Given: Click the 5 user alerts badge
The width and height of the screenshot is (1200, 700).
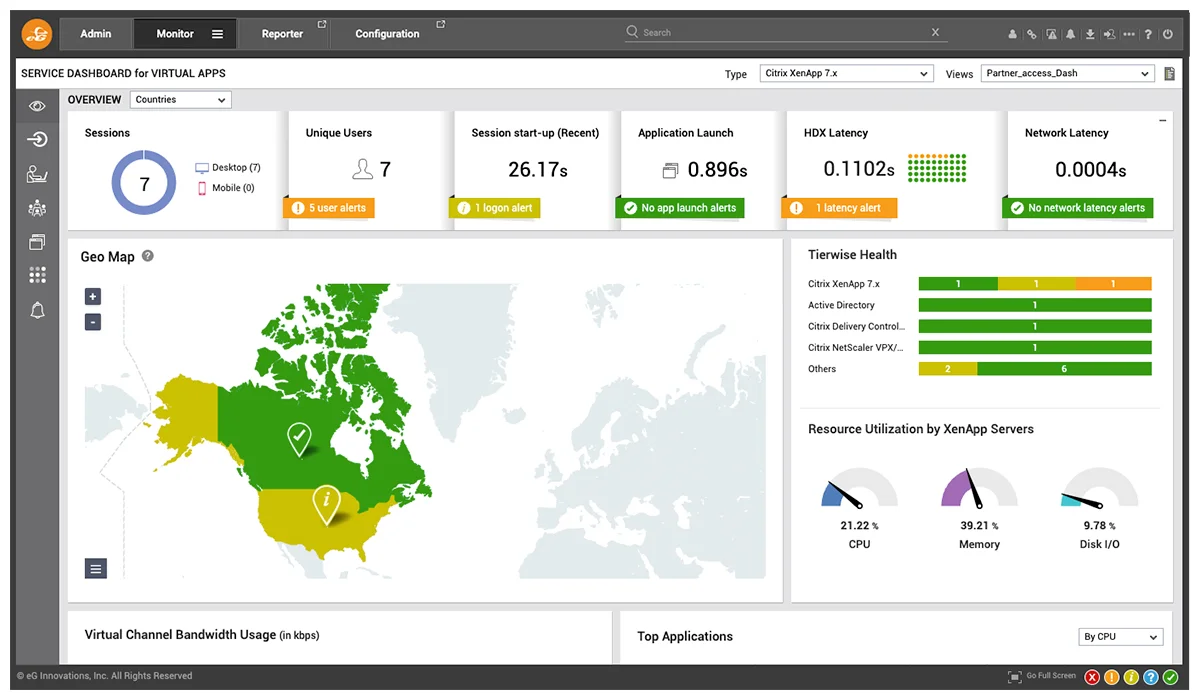Looking at the screenshot, I should pyautogui.click(x=329, y=208).
